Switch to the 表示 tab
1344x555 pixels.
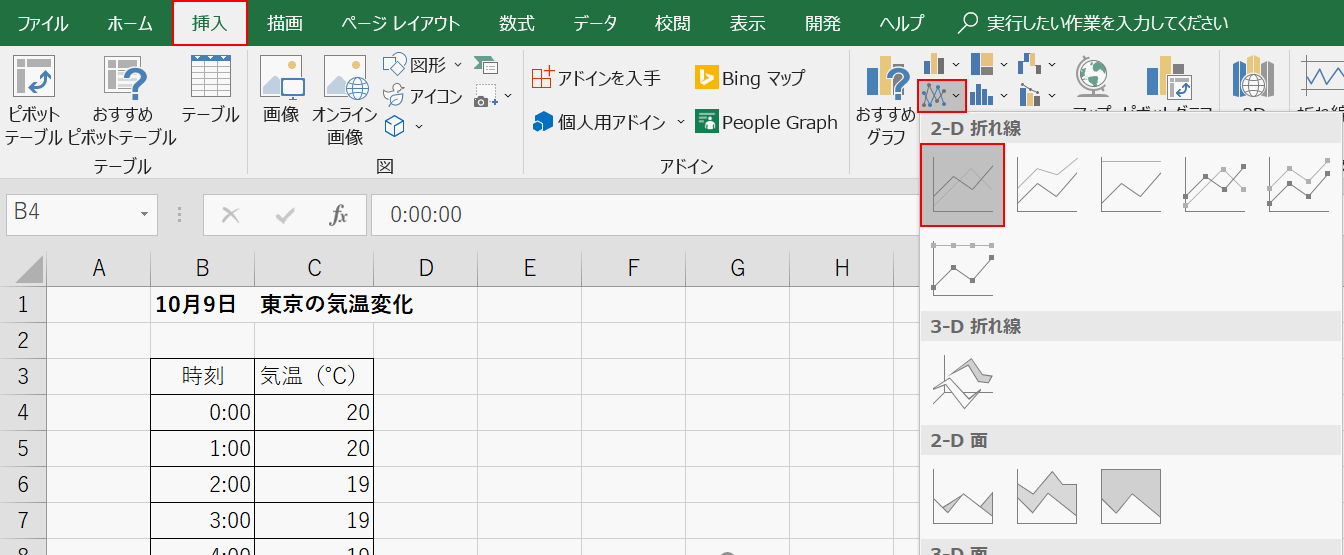pos(747,23)
